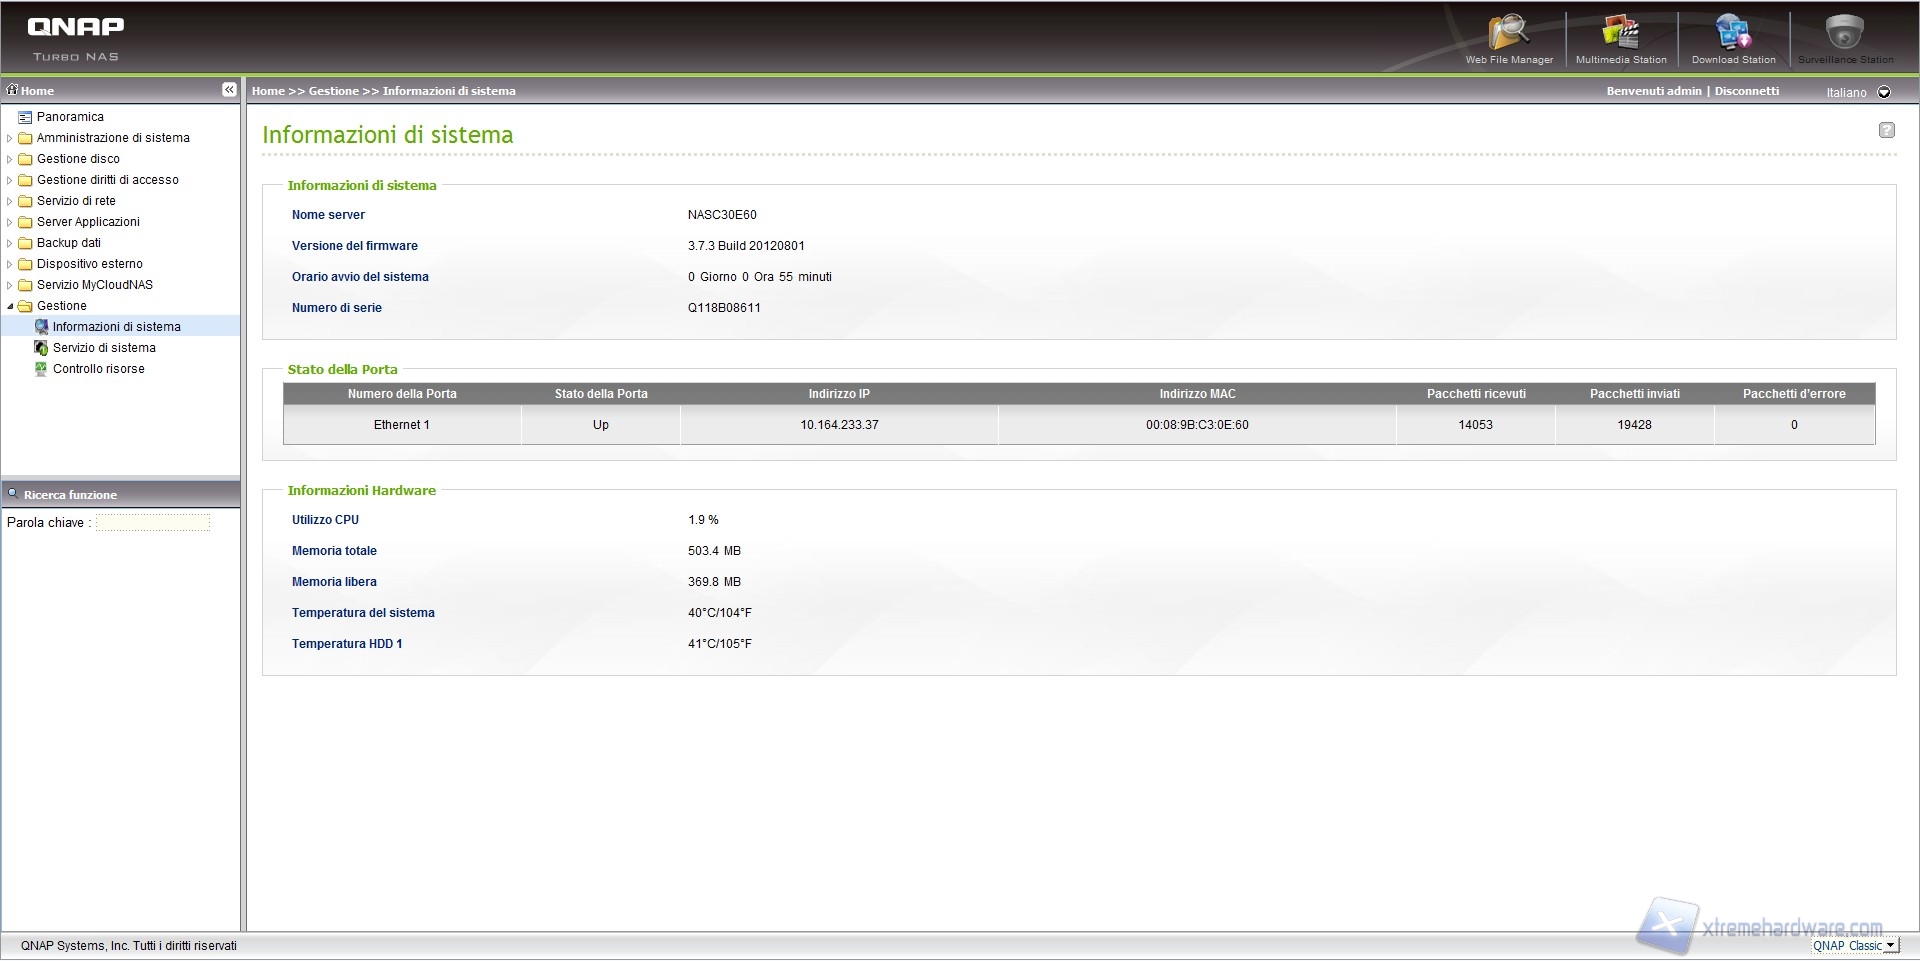Click the Home icon in sidebar
This screenshot has width=1920, height=961.
pos(13,90)
